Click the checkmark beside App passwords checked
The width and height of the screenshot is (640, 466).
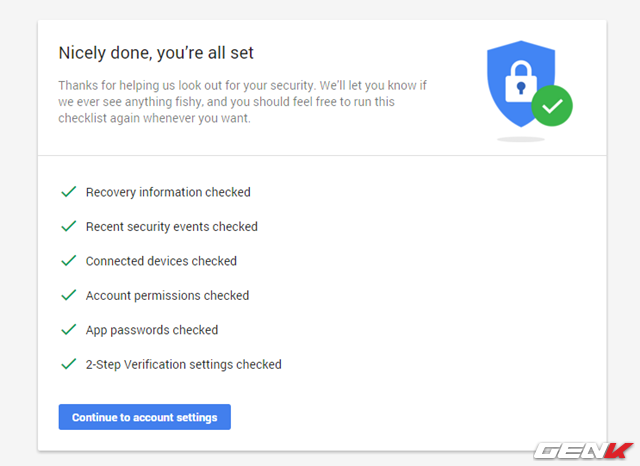click(68, 330)
